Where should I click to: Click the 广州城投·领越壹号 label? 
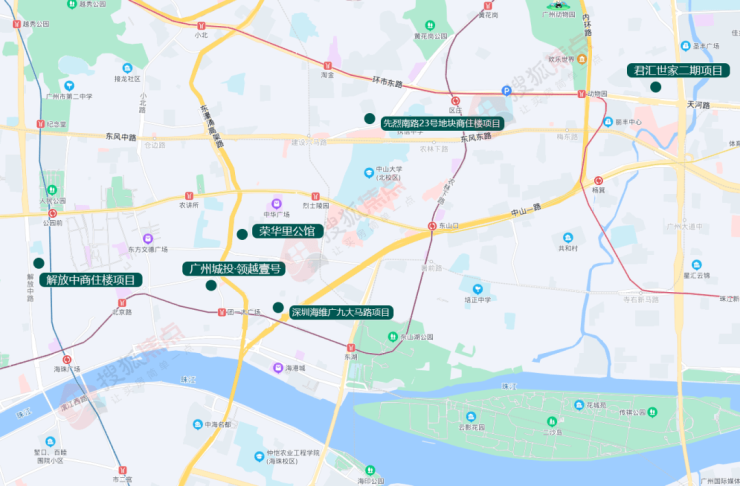click(x=234, y=269)
